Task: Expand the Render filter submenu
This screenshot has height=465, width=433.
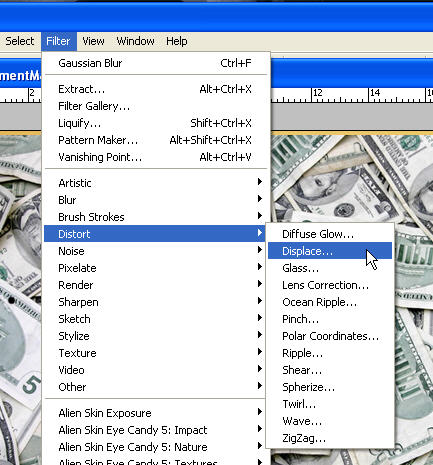Action: [x=155, y=285]
